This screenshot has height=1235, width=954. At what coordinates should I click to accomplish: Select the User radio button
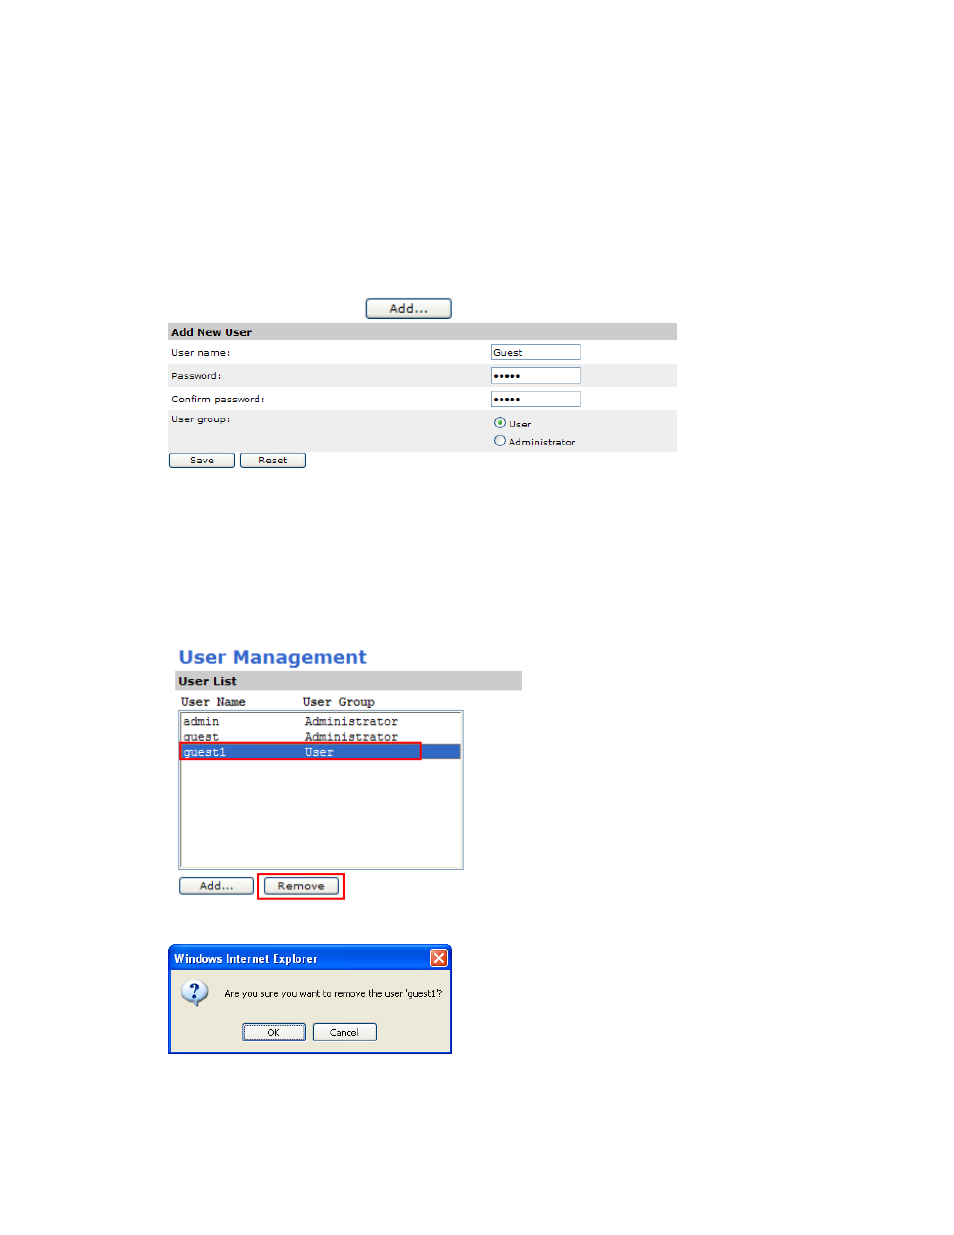point(500,423)
